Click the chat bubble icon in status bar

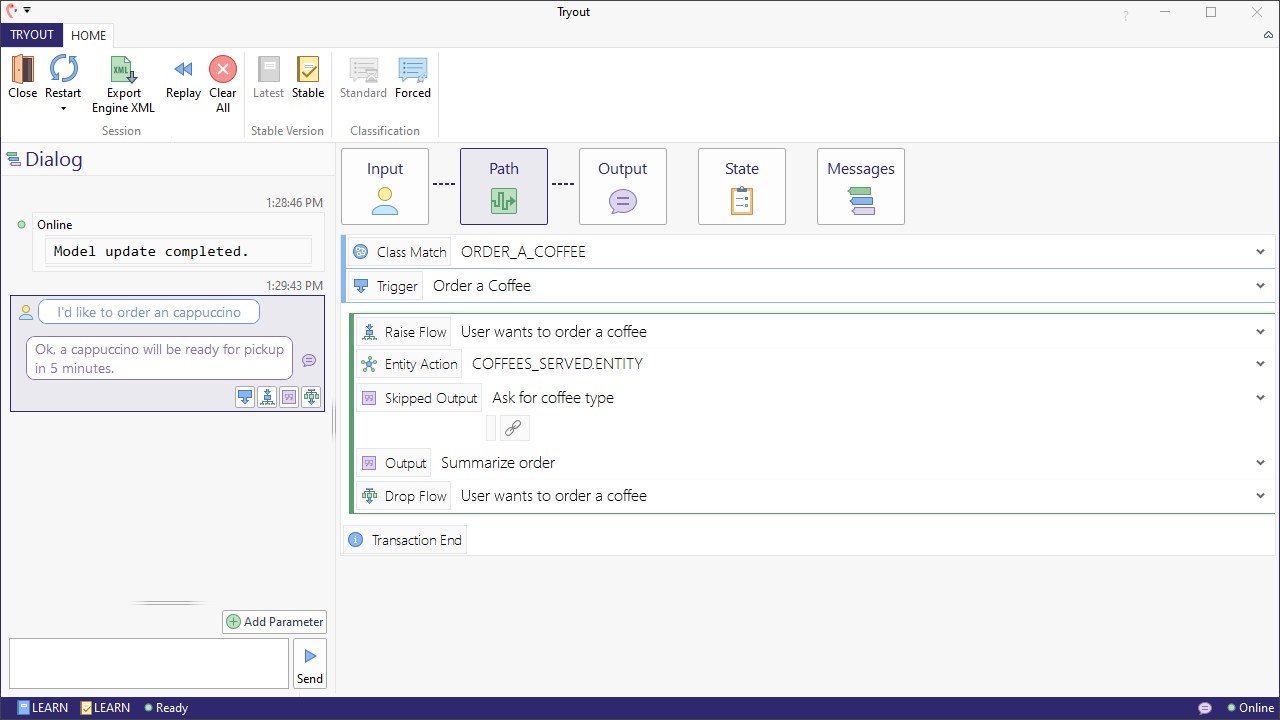point(1205,708)
